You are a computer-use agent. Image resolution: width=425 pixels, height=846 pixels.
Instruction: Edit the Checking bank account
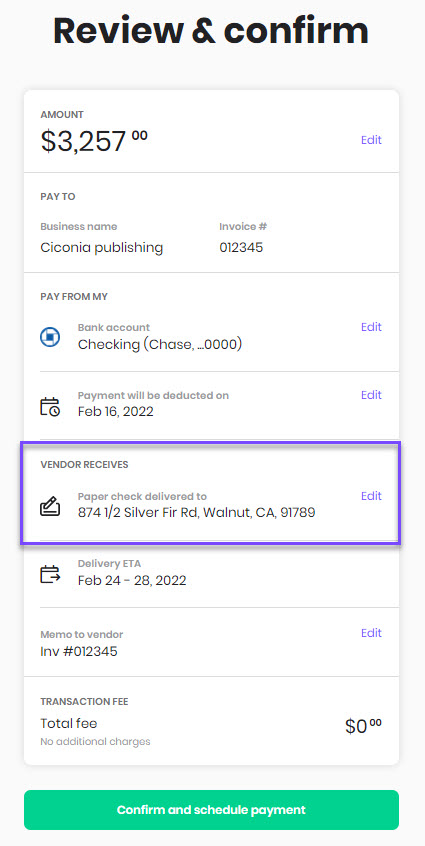click(371, 327)
